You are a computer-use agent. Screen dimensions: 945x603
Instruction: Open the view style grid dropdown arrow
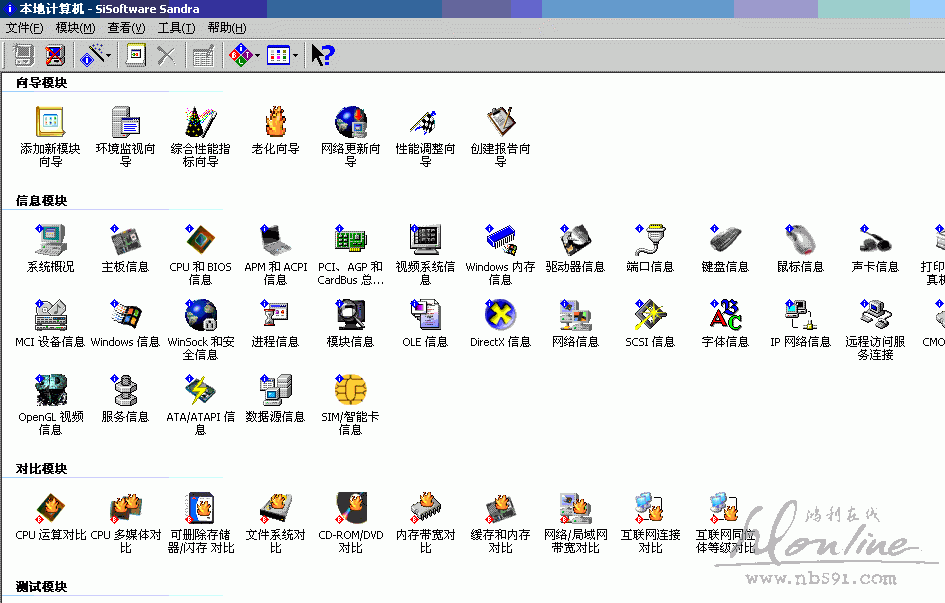click(x=295, y=56)
